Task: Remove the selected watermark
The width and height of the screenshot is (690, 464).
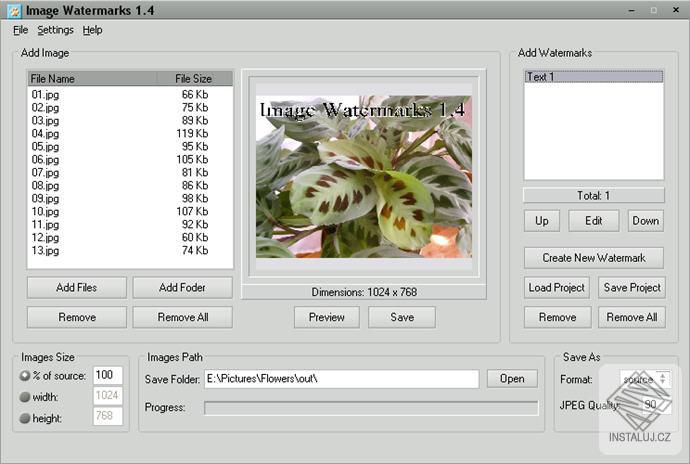Action: click(558, 317)
